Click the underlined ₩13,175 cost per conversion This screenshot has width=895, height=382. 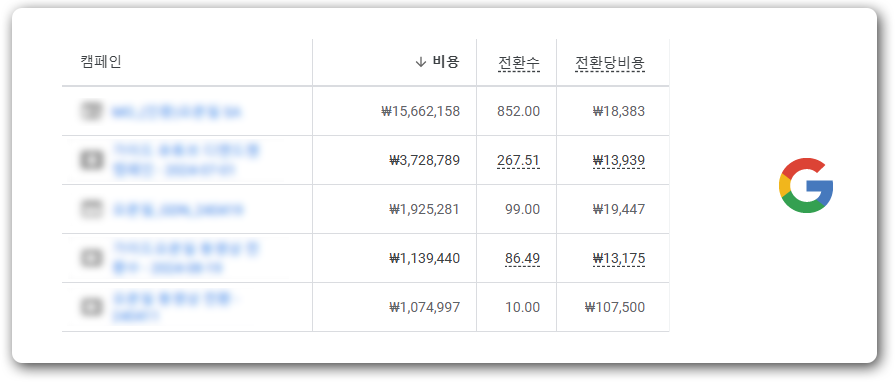[x=619, y=259]
